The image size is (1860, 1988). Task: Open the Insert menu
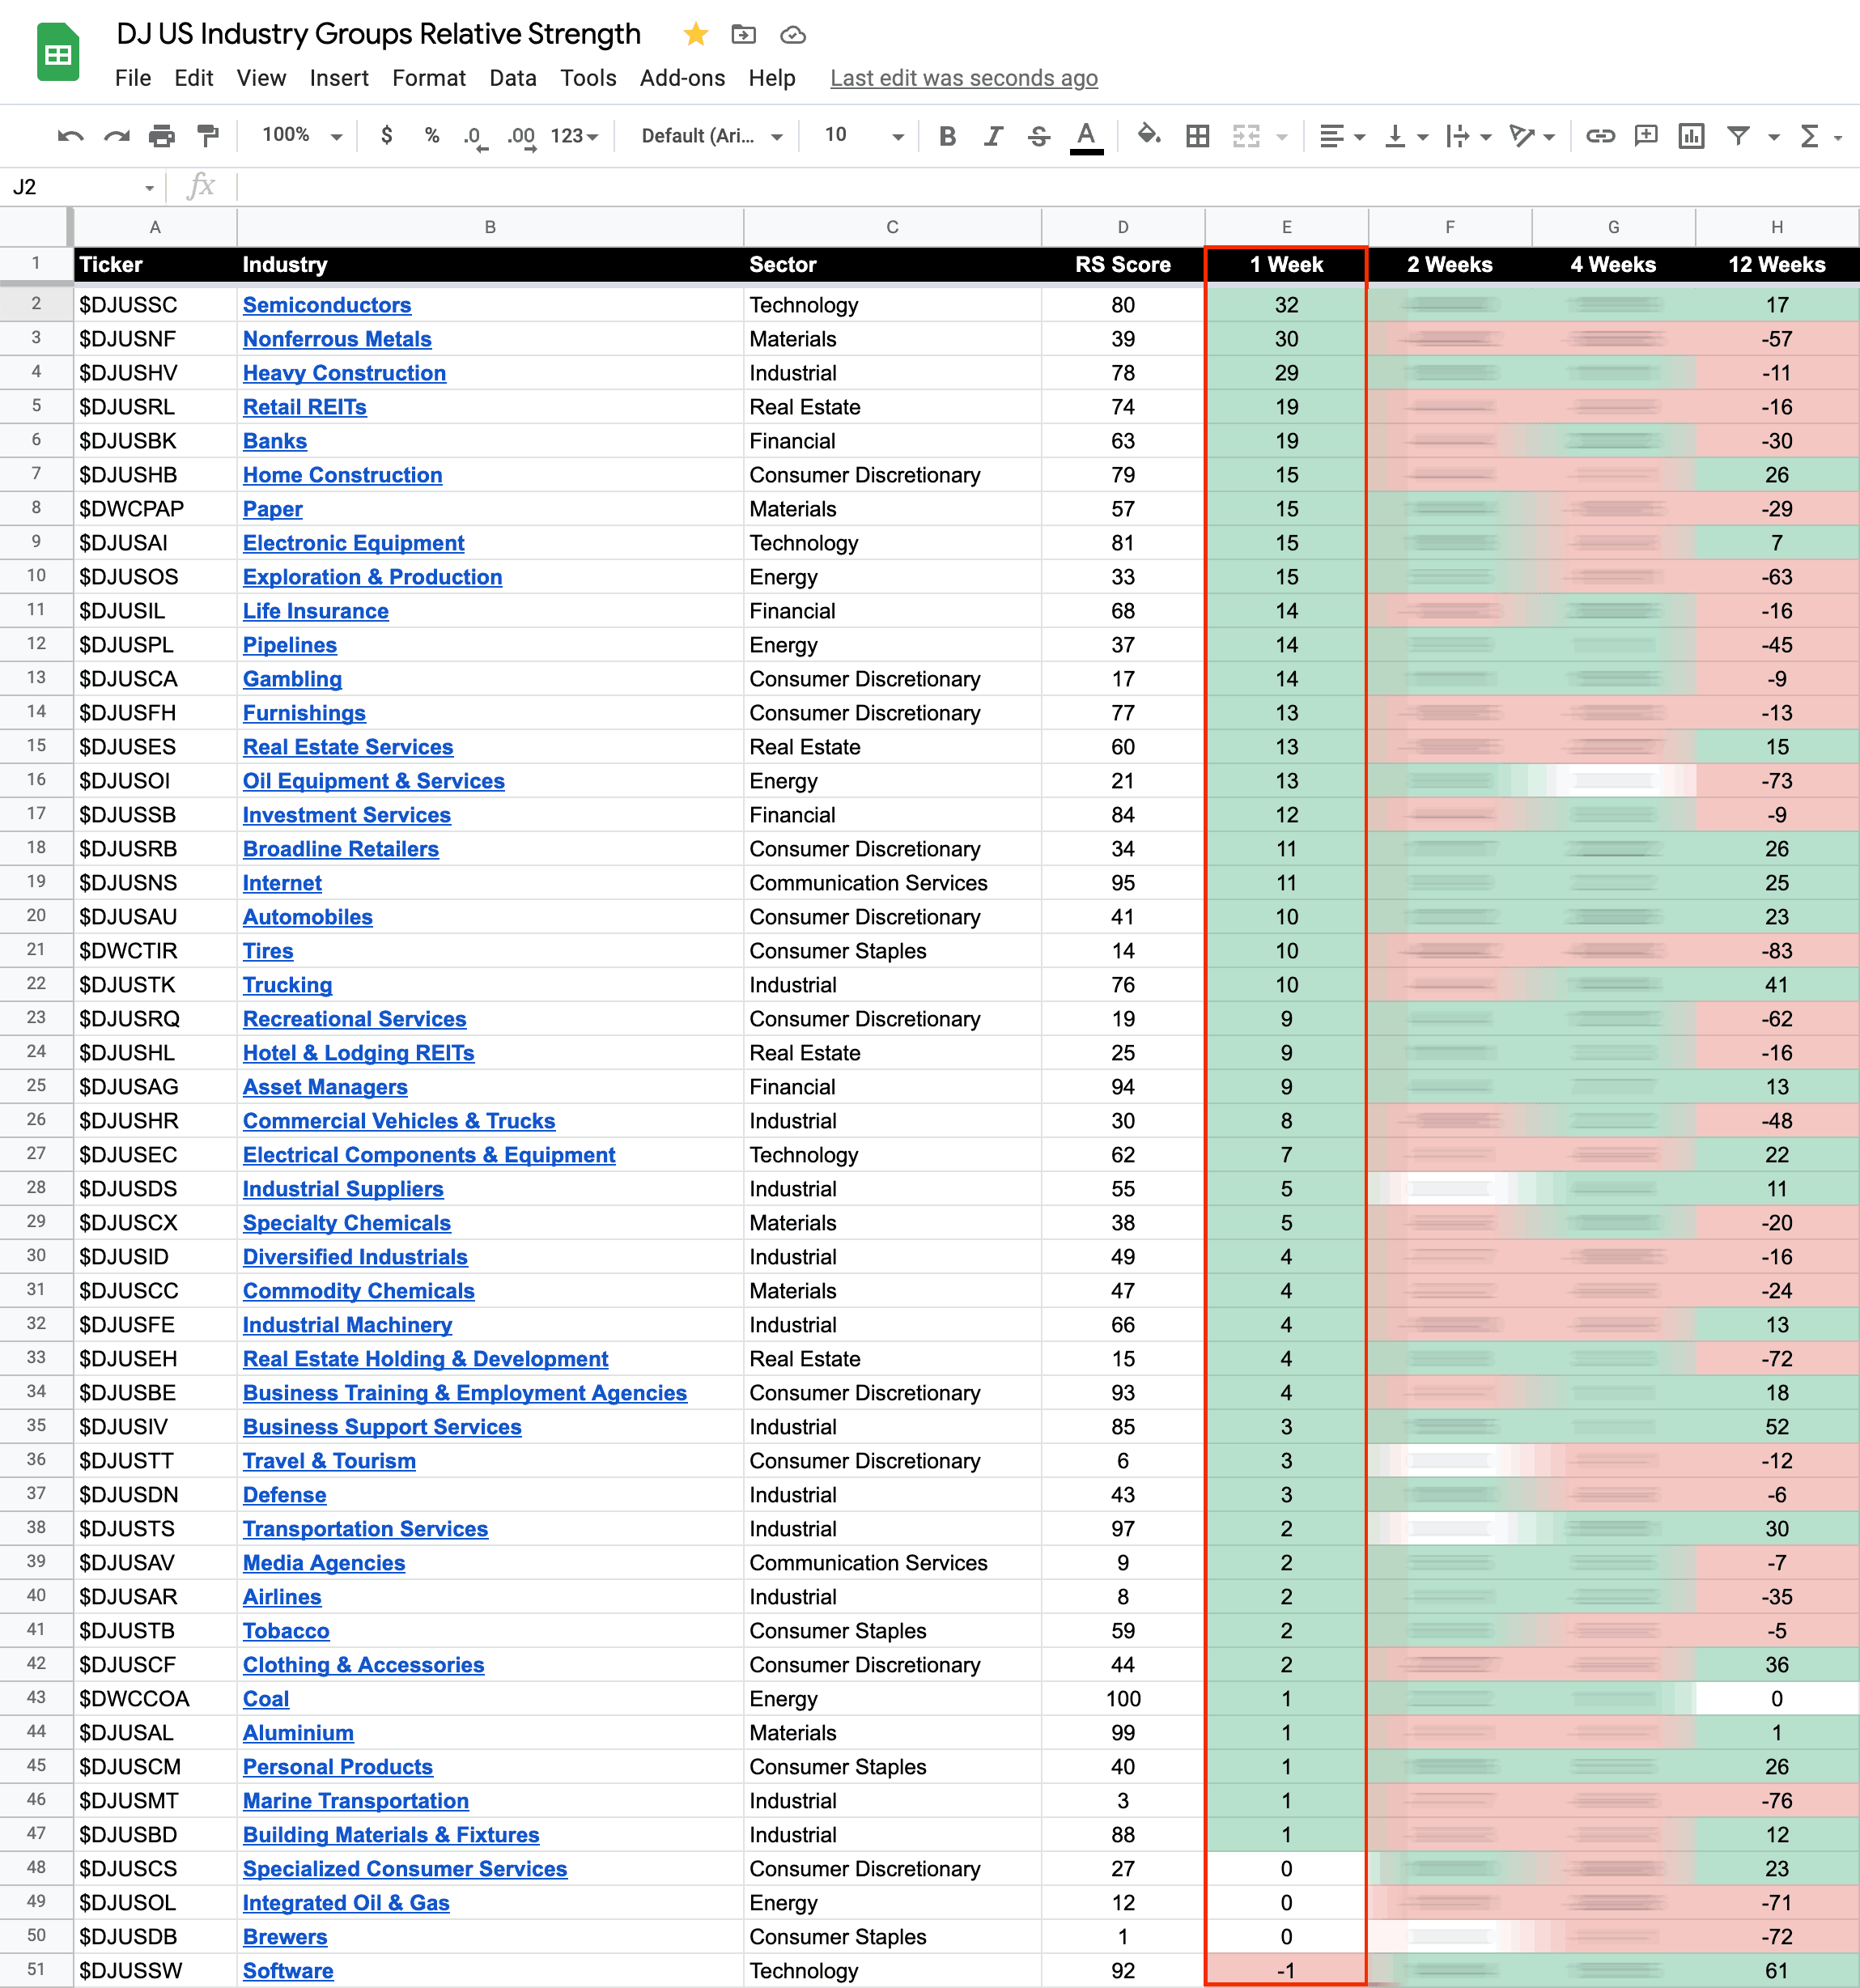(x=339, y=78)
